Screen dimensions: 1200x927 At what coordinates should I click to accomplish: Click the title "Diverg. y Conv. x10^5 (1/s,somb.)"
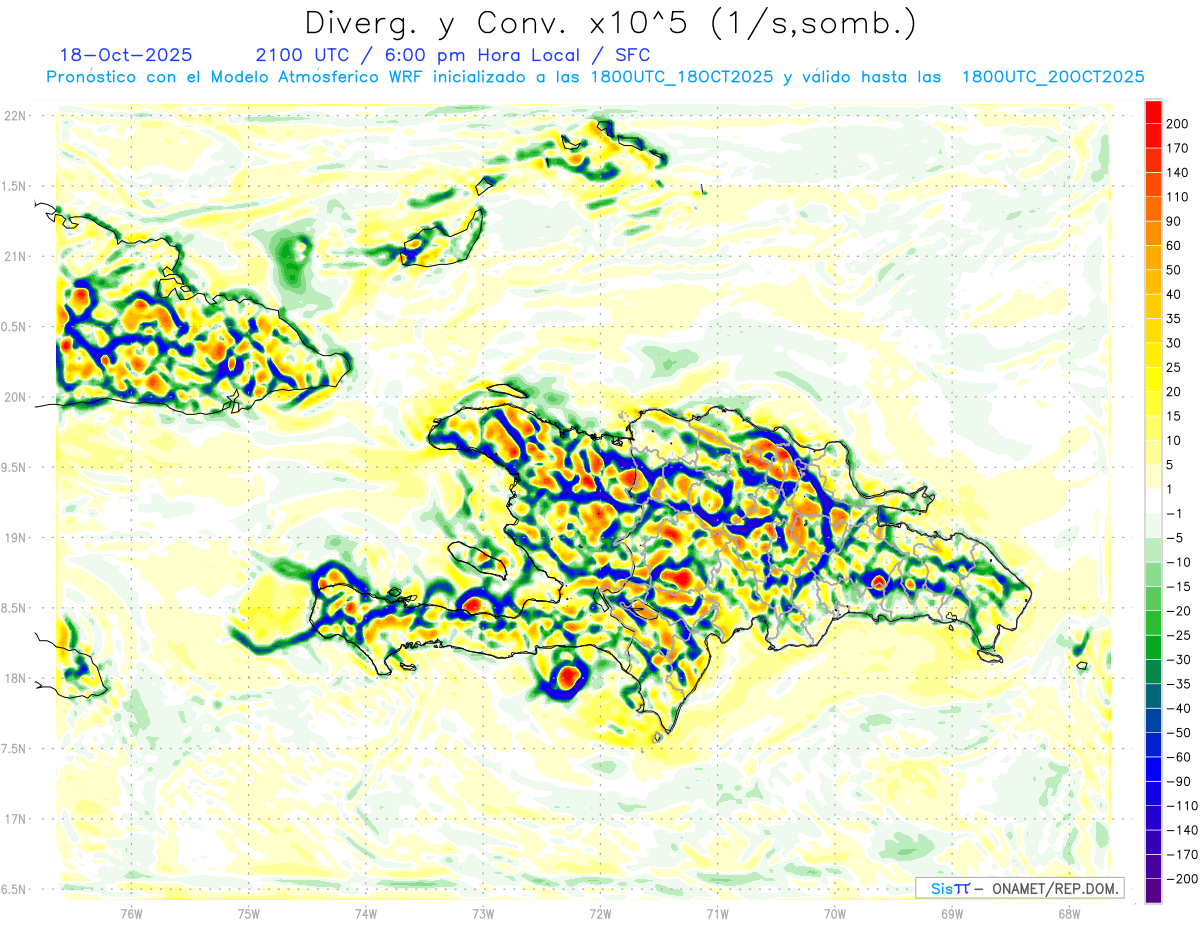(611, 23)
